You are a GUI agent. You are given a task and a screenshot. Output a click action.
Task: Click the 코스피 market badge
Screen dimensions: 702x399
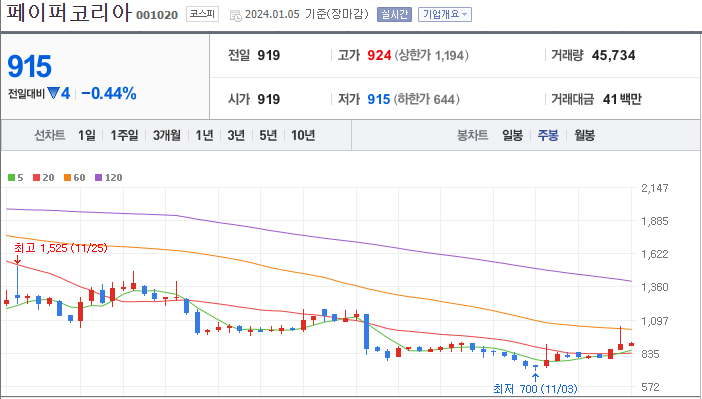pos(202,14)
